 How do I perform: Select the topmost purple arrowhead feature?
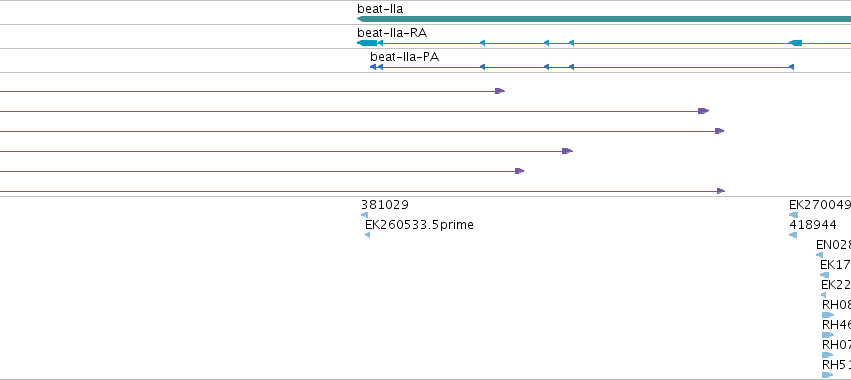pyautogui.click(x=500, y=91)
